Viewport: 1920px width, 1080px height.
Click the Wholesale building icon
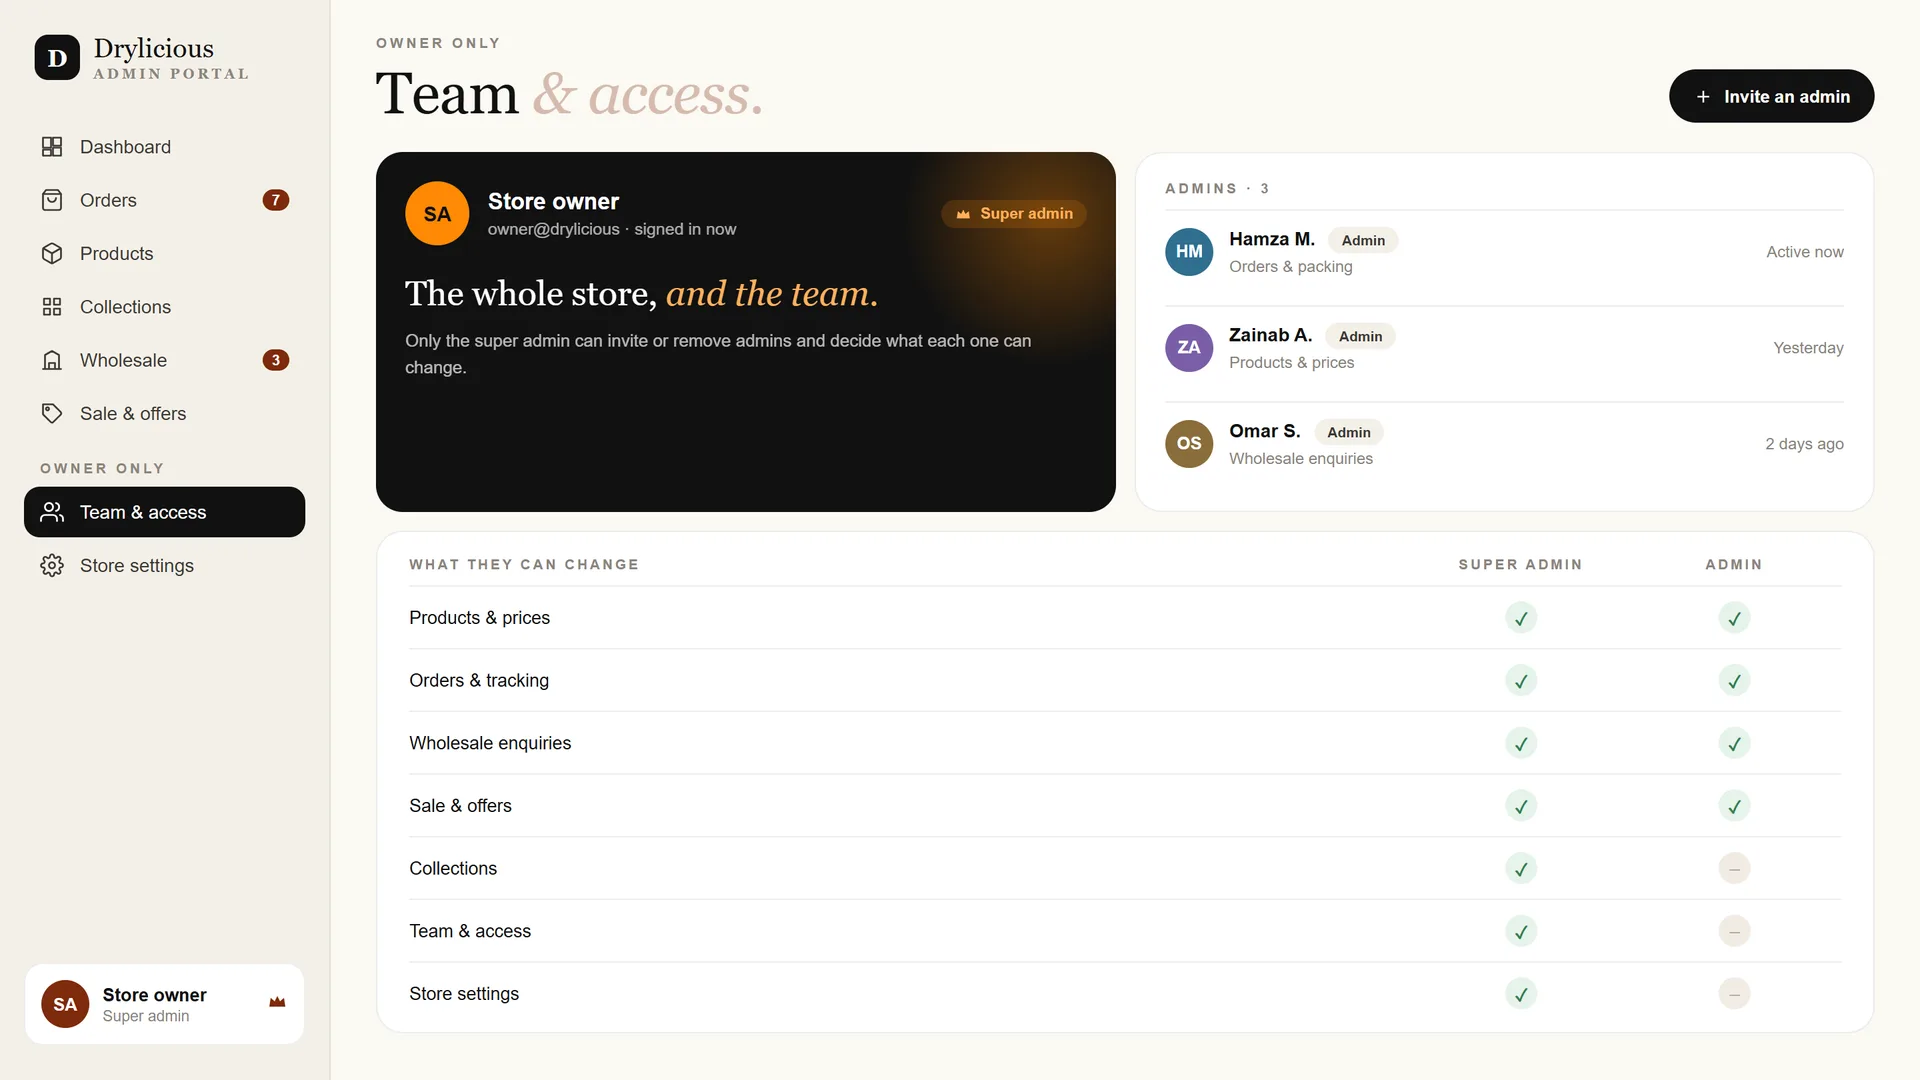coord(52,360)
